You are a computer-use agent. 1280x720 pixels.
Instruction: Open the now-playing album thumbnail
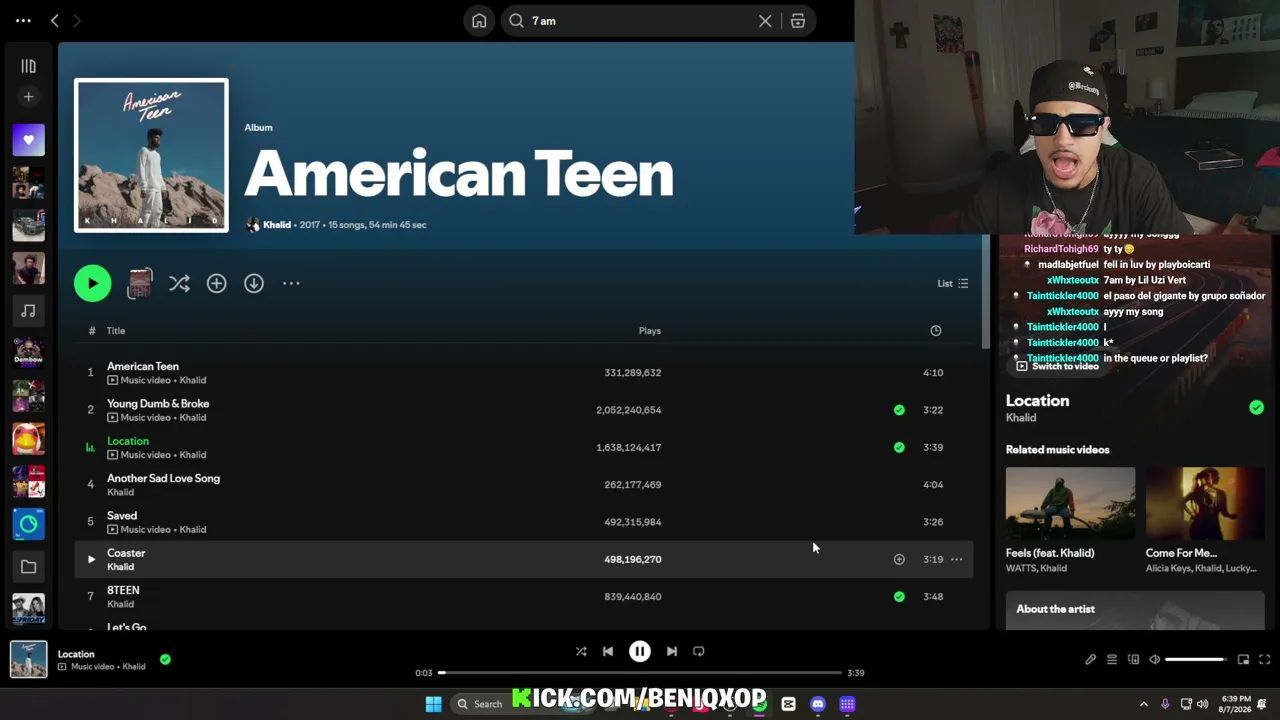[28, 659]
